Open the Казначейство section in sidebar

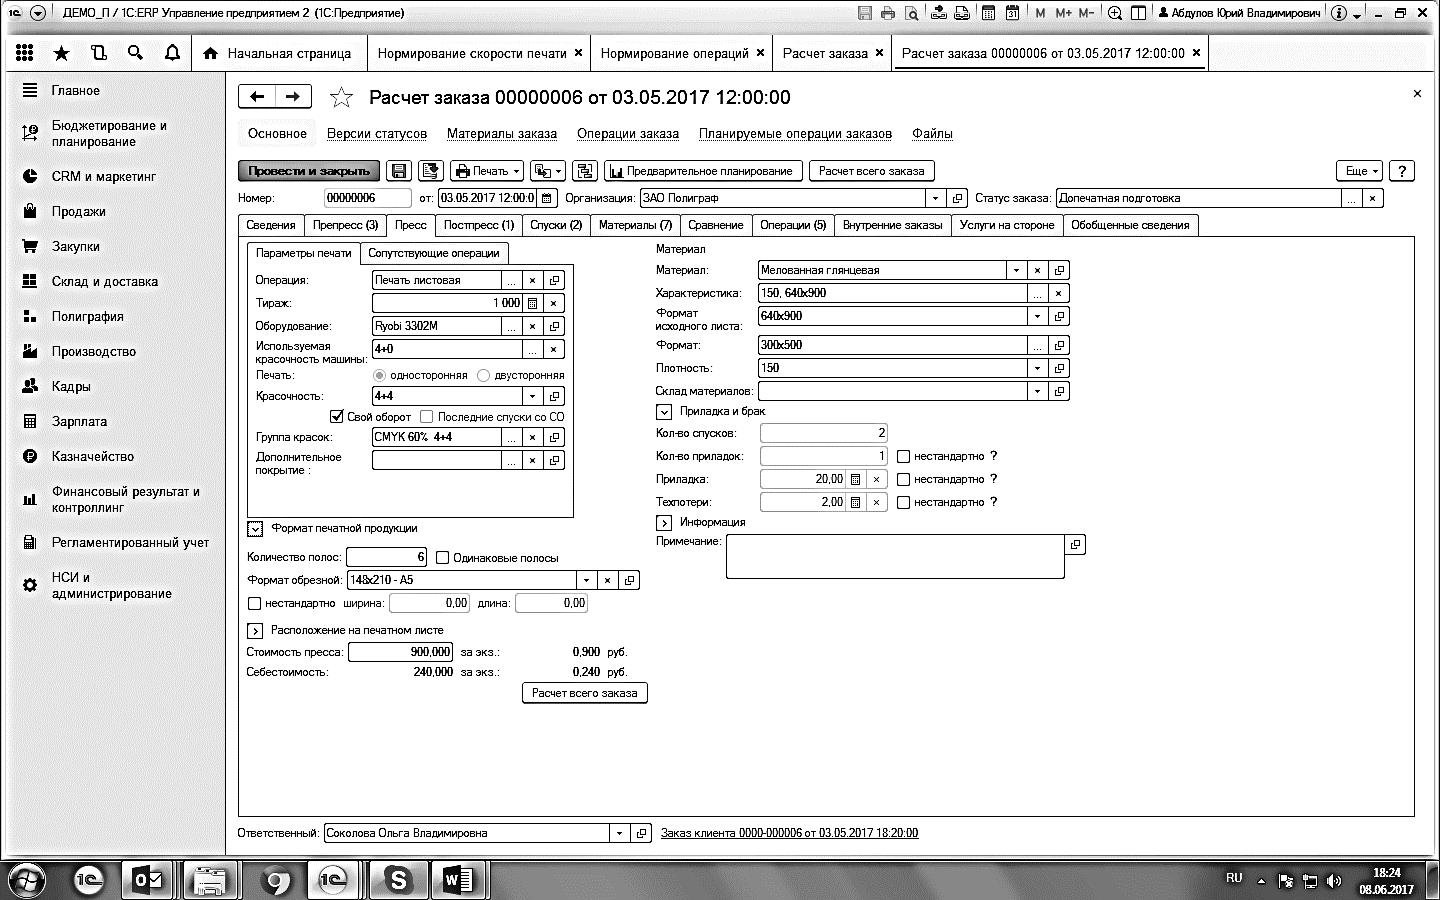coord(93,456)
